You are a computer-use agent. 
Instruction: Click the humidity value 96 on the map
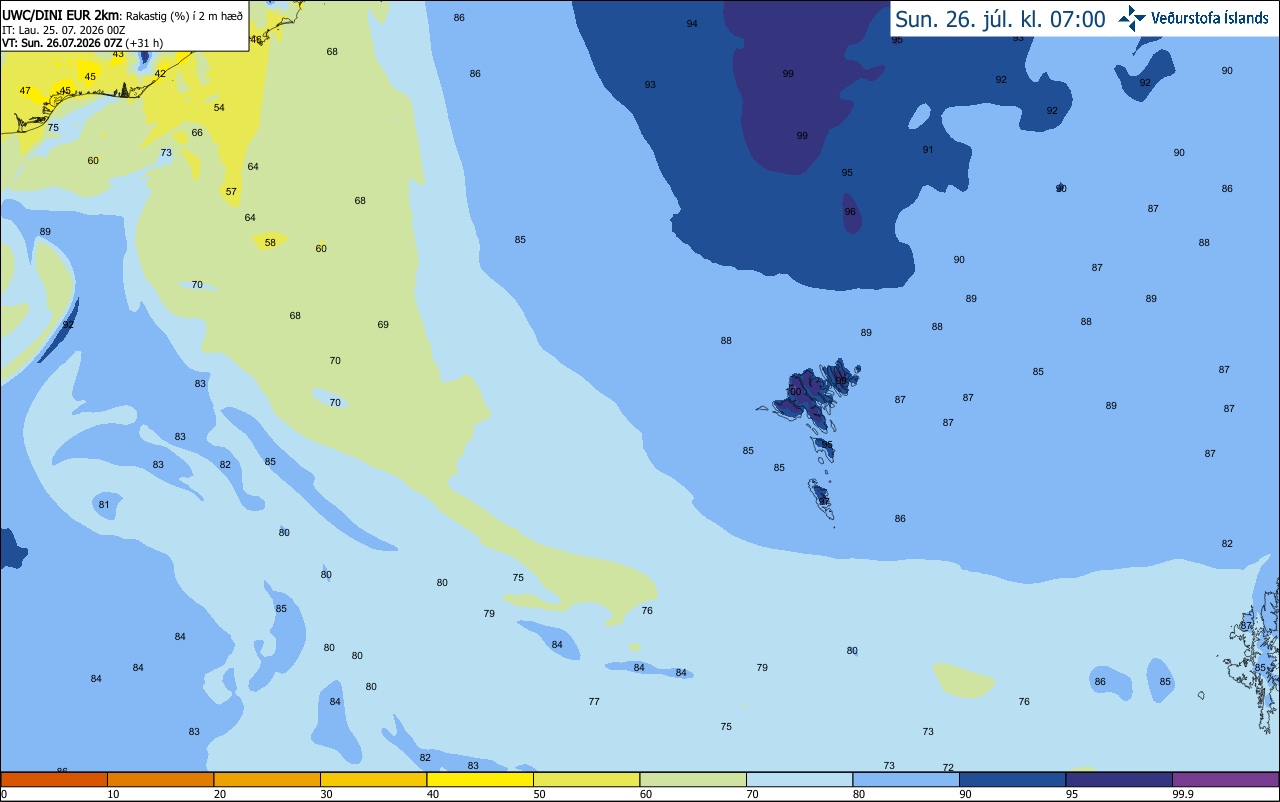pos(850,212)
